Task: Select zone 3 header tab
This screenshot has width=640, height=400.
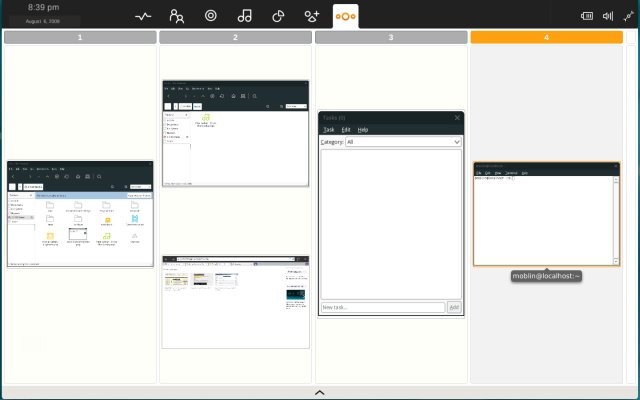Action: pos(391,37)
